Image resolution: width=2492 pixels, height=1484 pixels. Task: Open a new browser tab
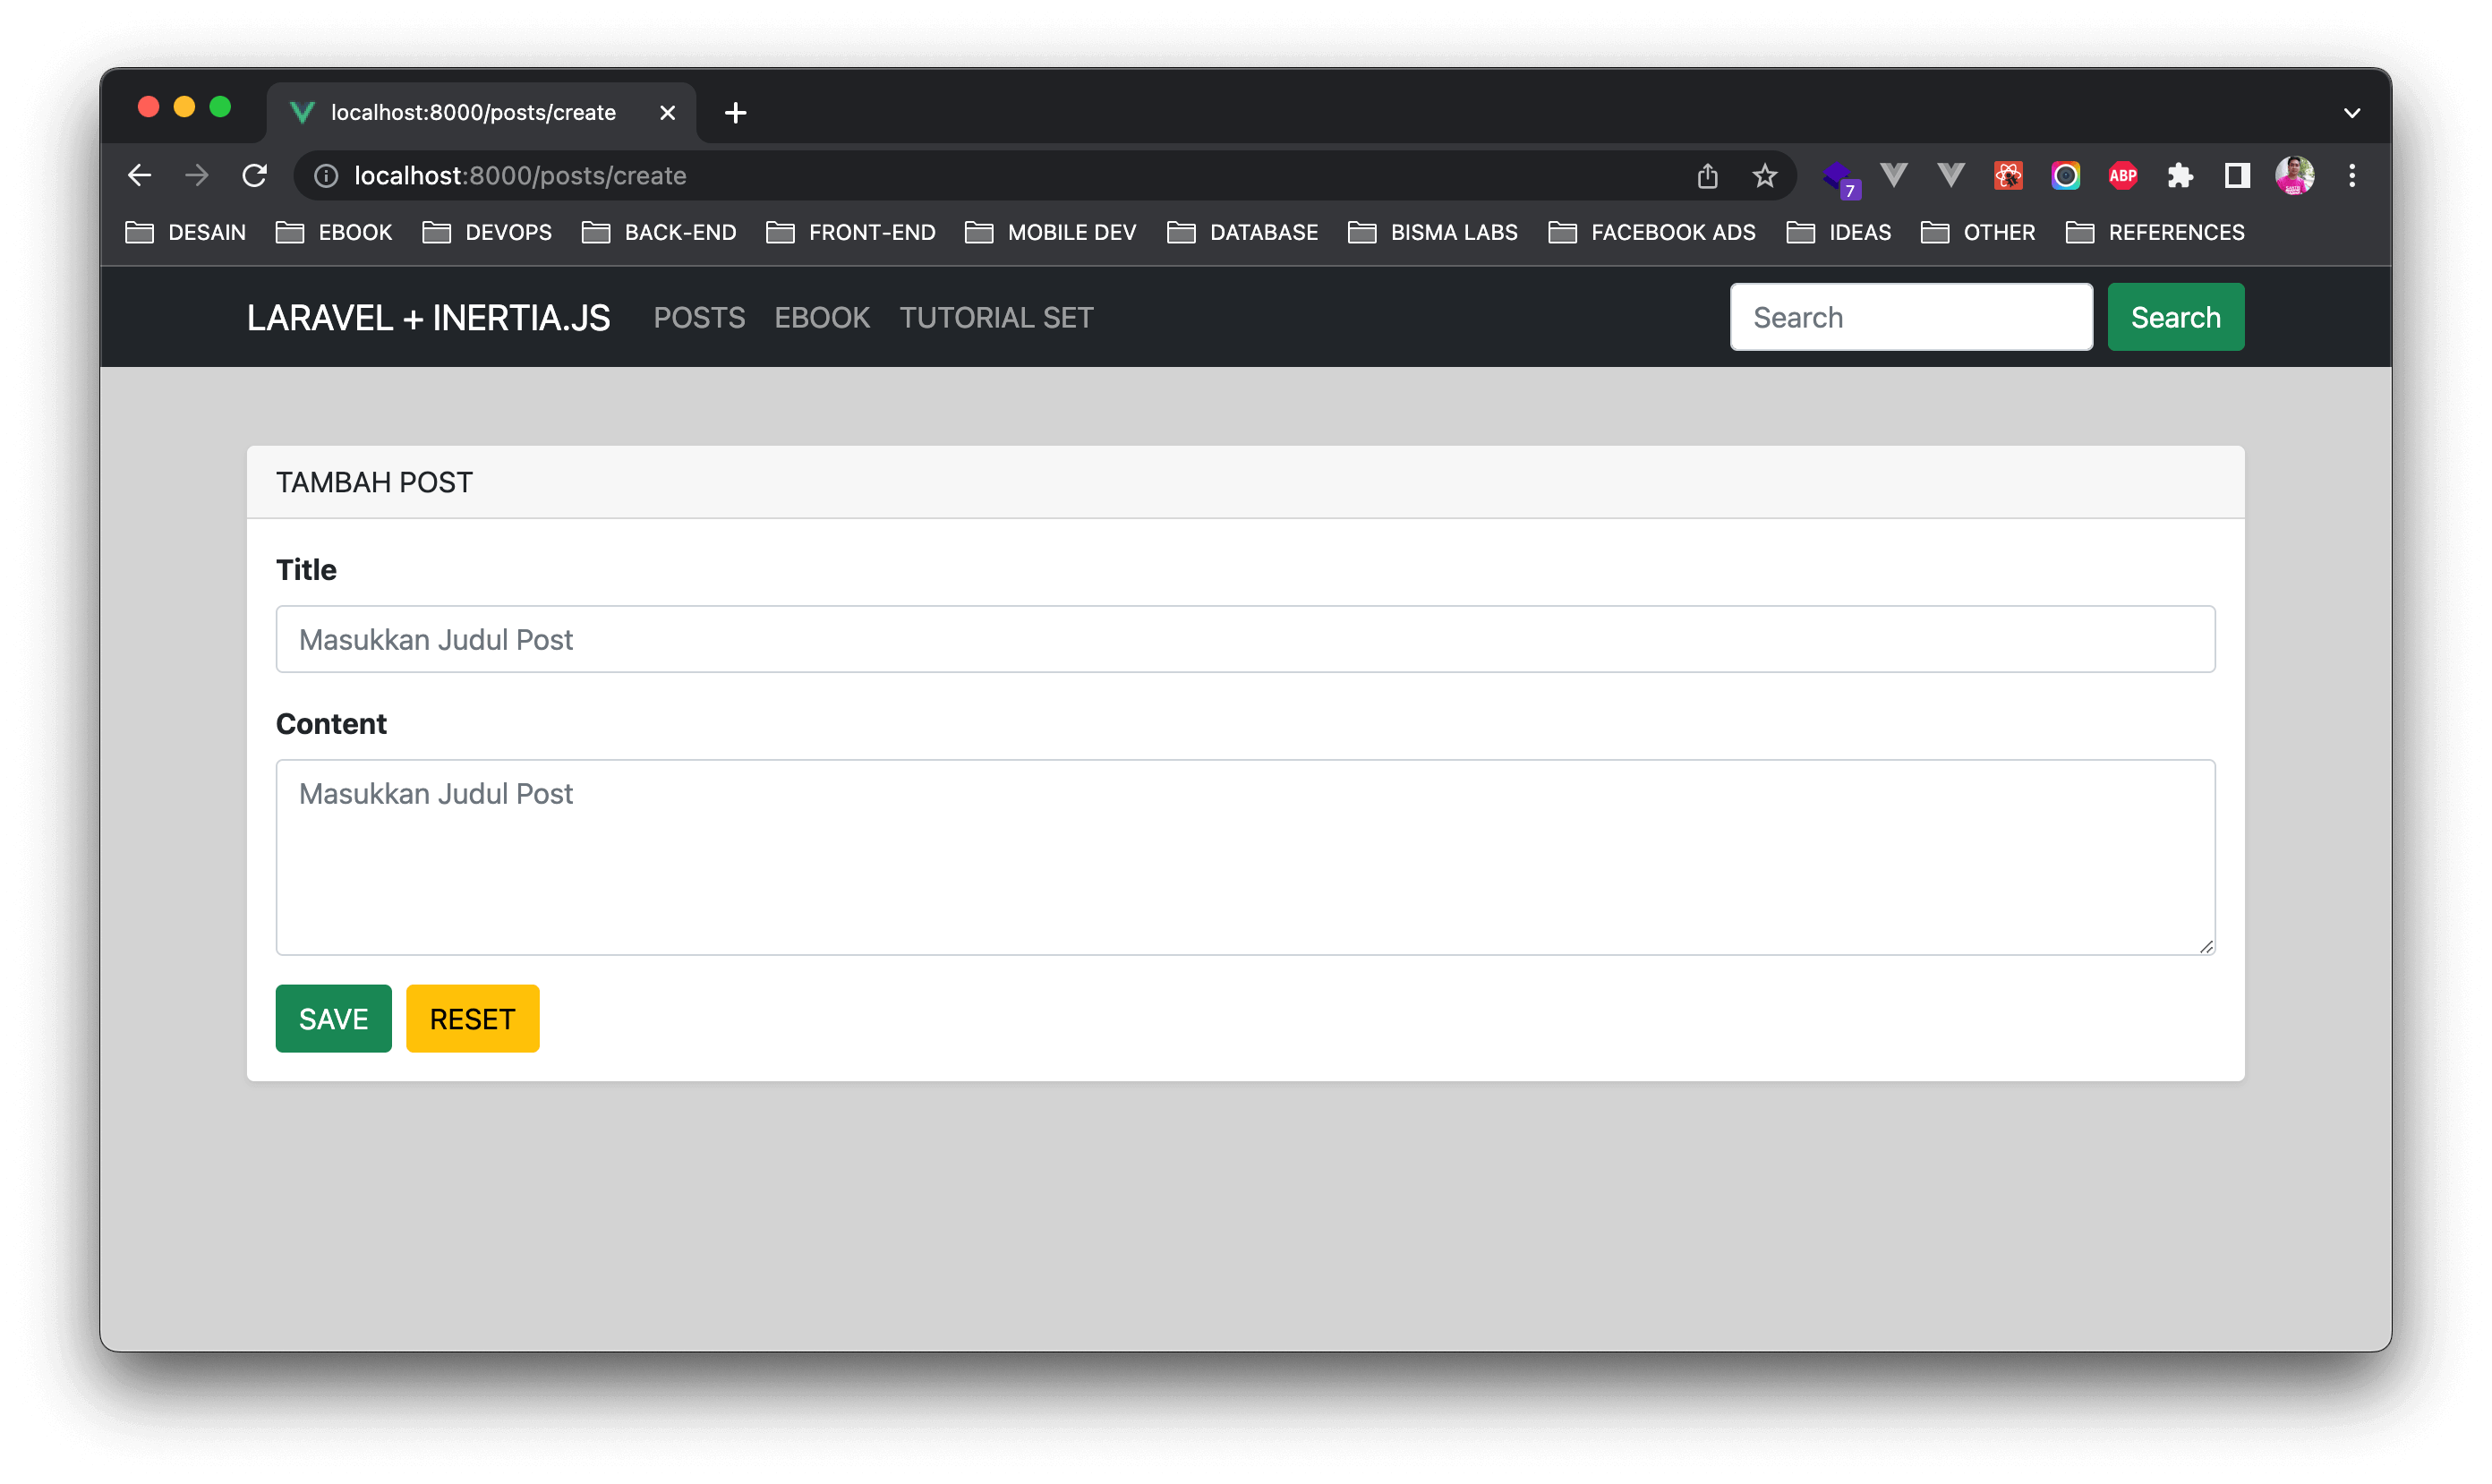click(735, 113)
